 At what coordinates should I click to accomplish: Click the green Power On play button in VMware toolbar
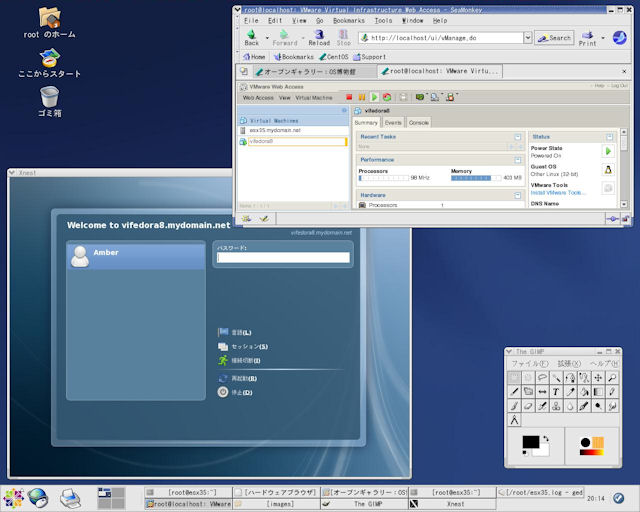pyautogui.click(x=374, y=97)
